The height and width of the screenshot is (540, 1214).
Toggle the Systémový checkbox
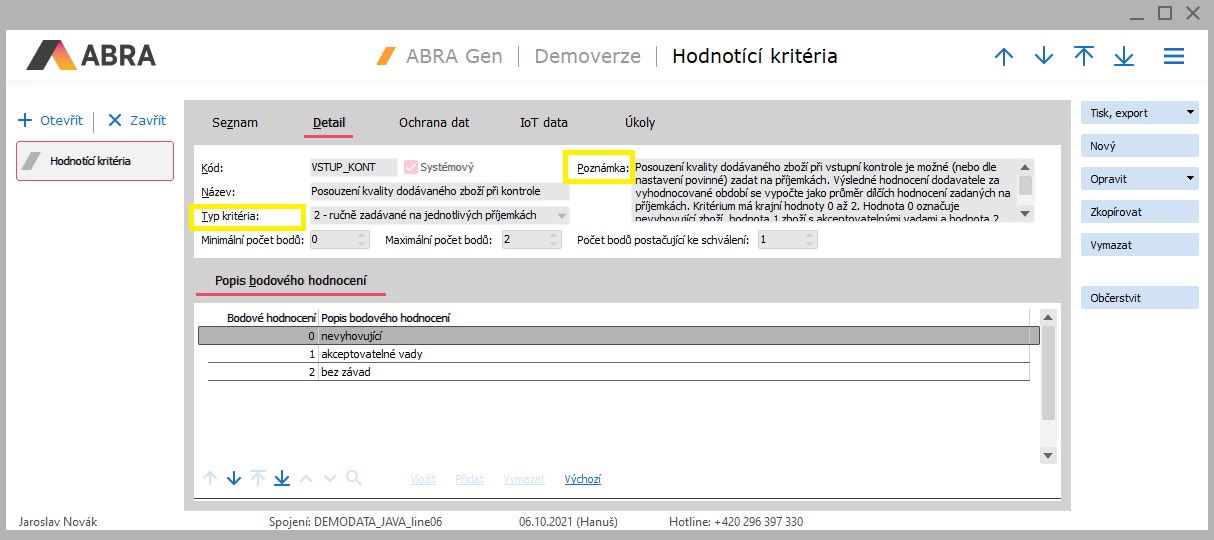point(410,168)
